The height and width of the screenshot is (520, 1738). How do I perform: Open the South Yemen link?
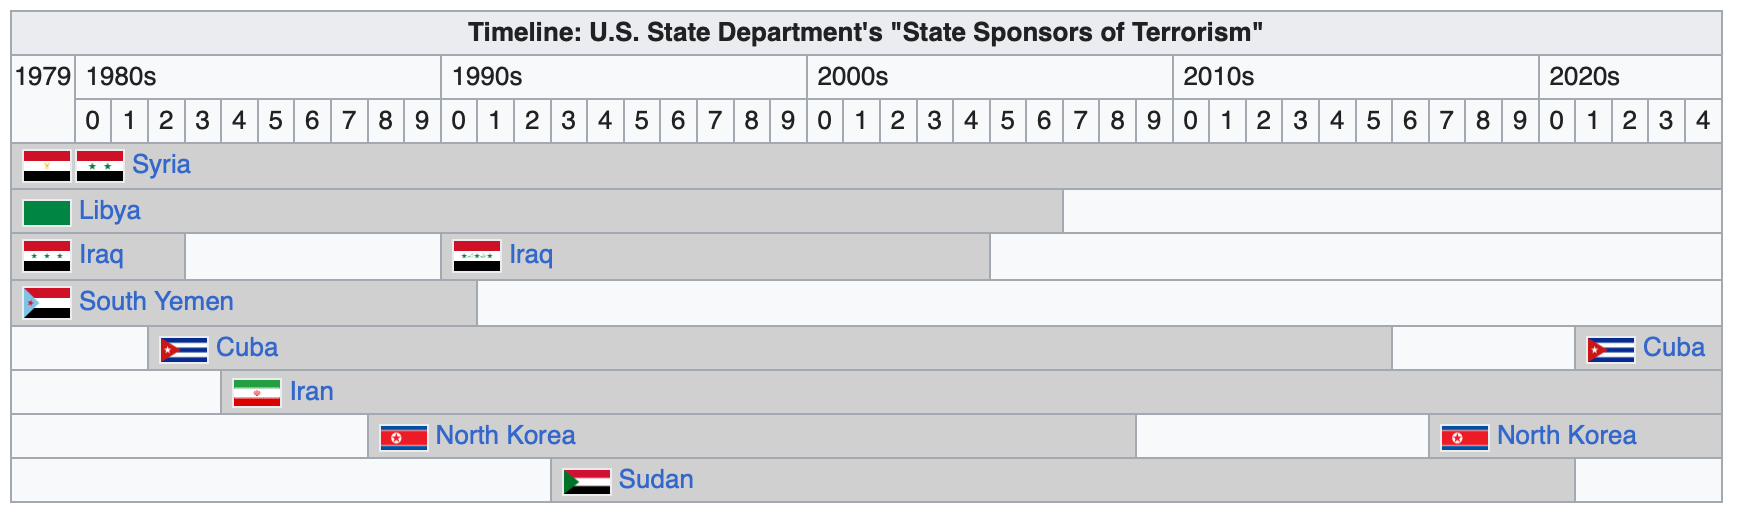156,302
